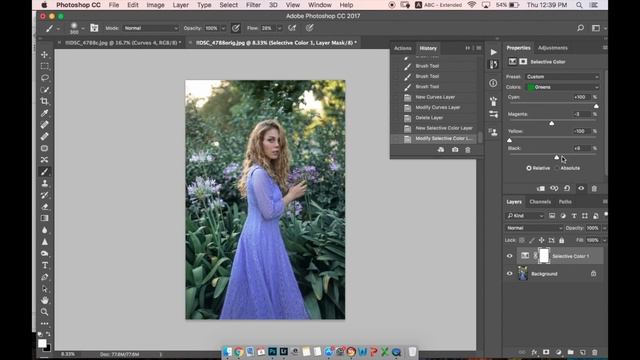Select the Zoom tool
This screenshot has width=640, height=360.
pos(45,312)
